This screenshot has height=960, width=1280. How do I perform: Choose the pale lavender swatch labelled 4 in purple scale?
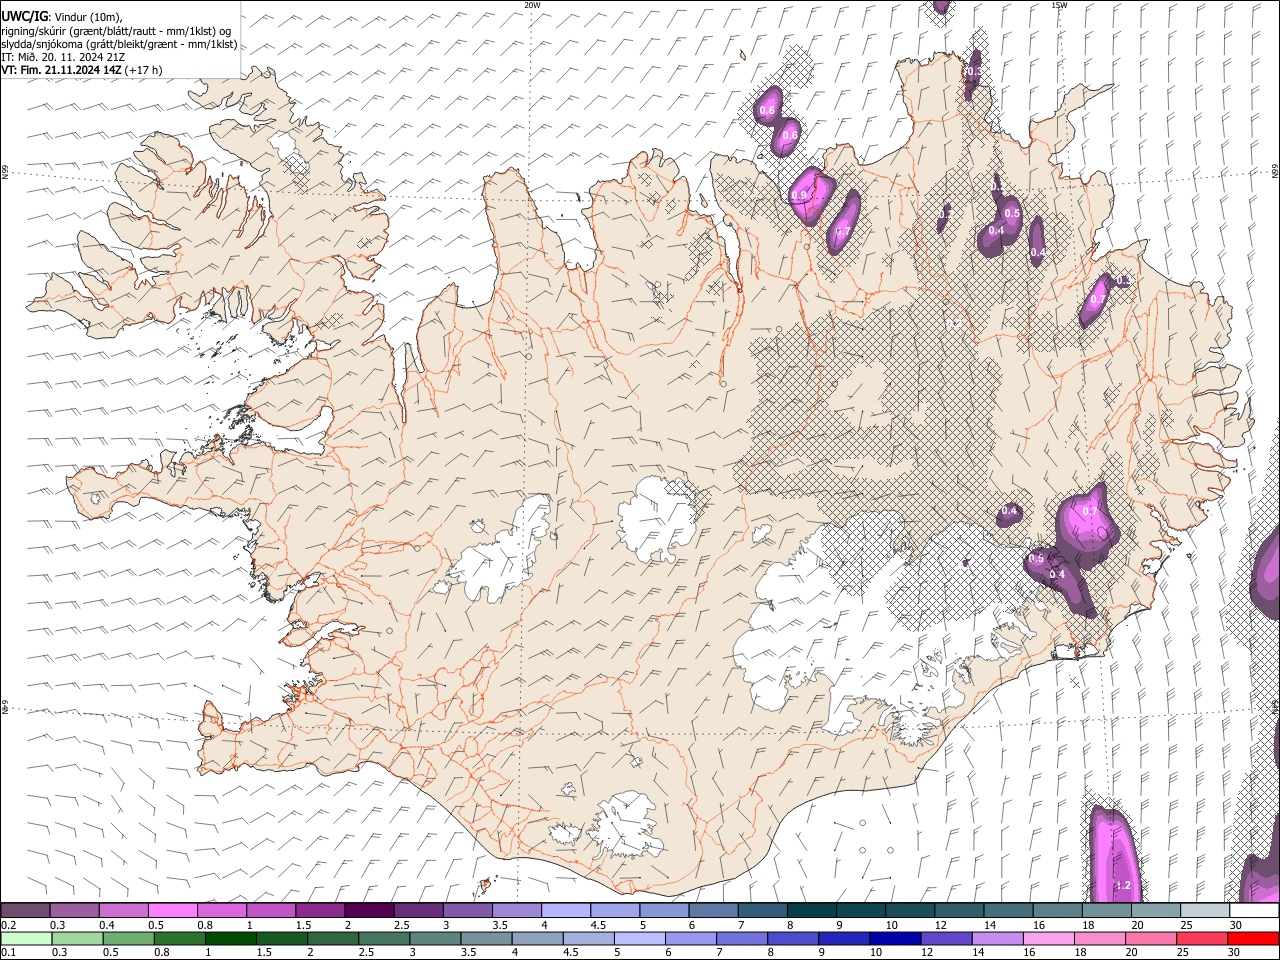(564, 911)
